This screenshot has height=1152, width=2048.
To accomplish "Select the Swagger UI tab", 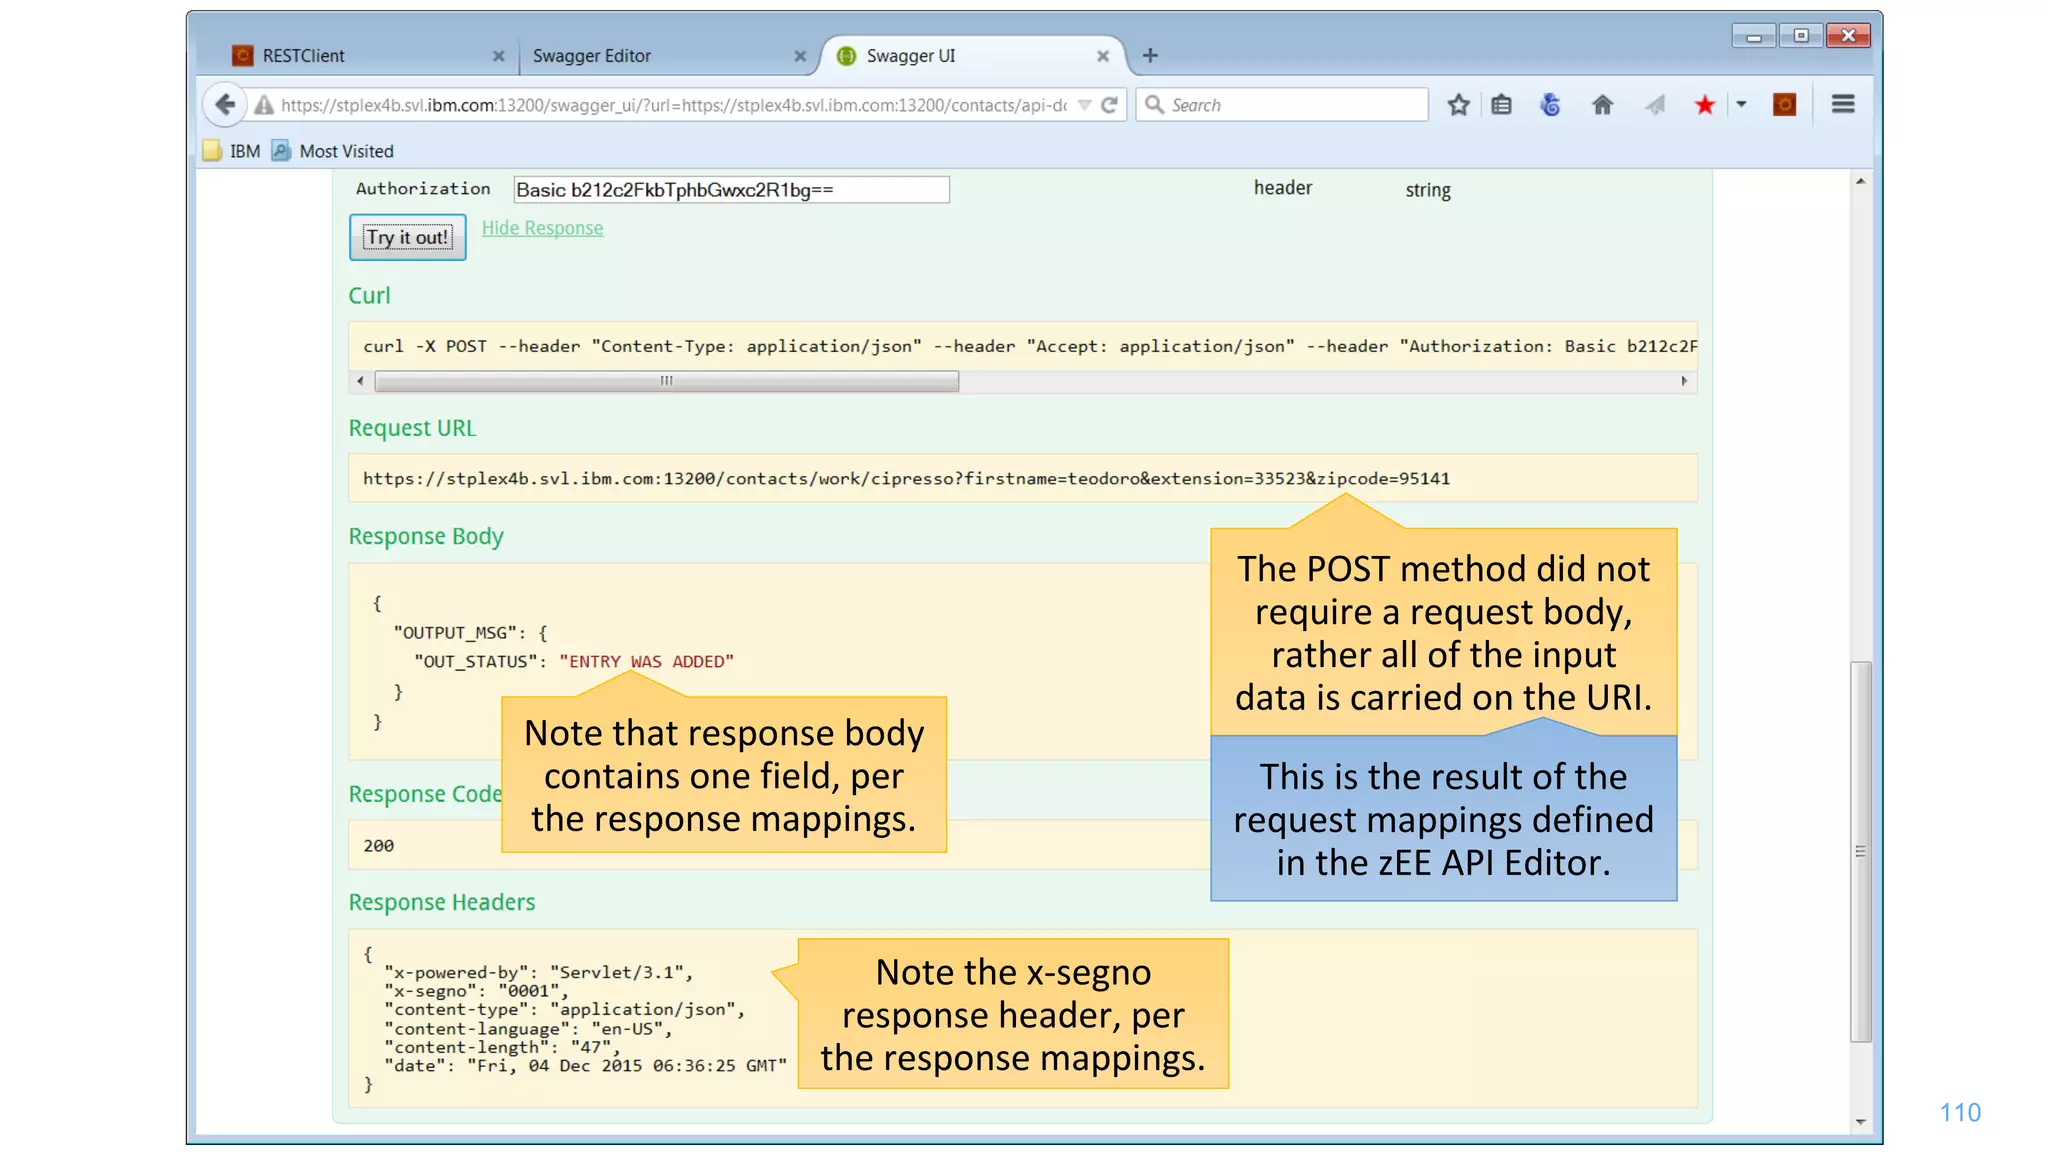I will coord(975,56).
